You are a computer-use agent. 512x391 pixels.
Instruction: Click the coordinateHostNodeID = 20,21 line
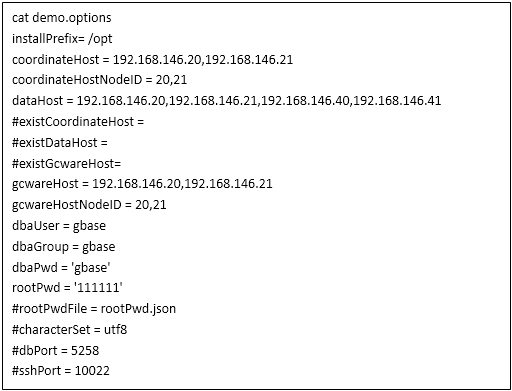pyautogui.click(x=99, y=80)
